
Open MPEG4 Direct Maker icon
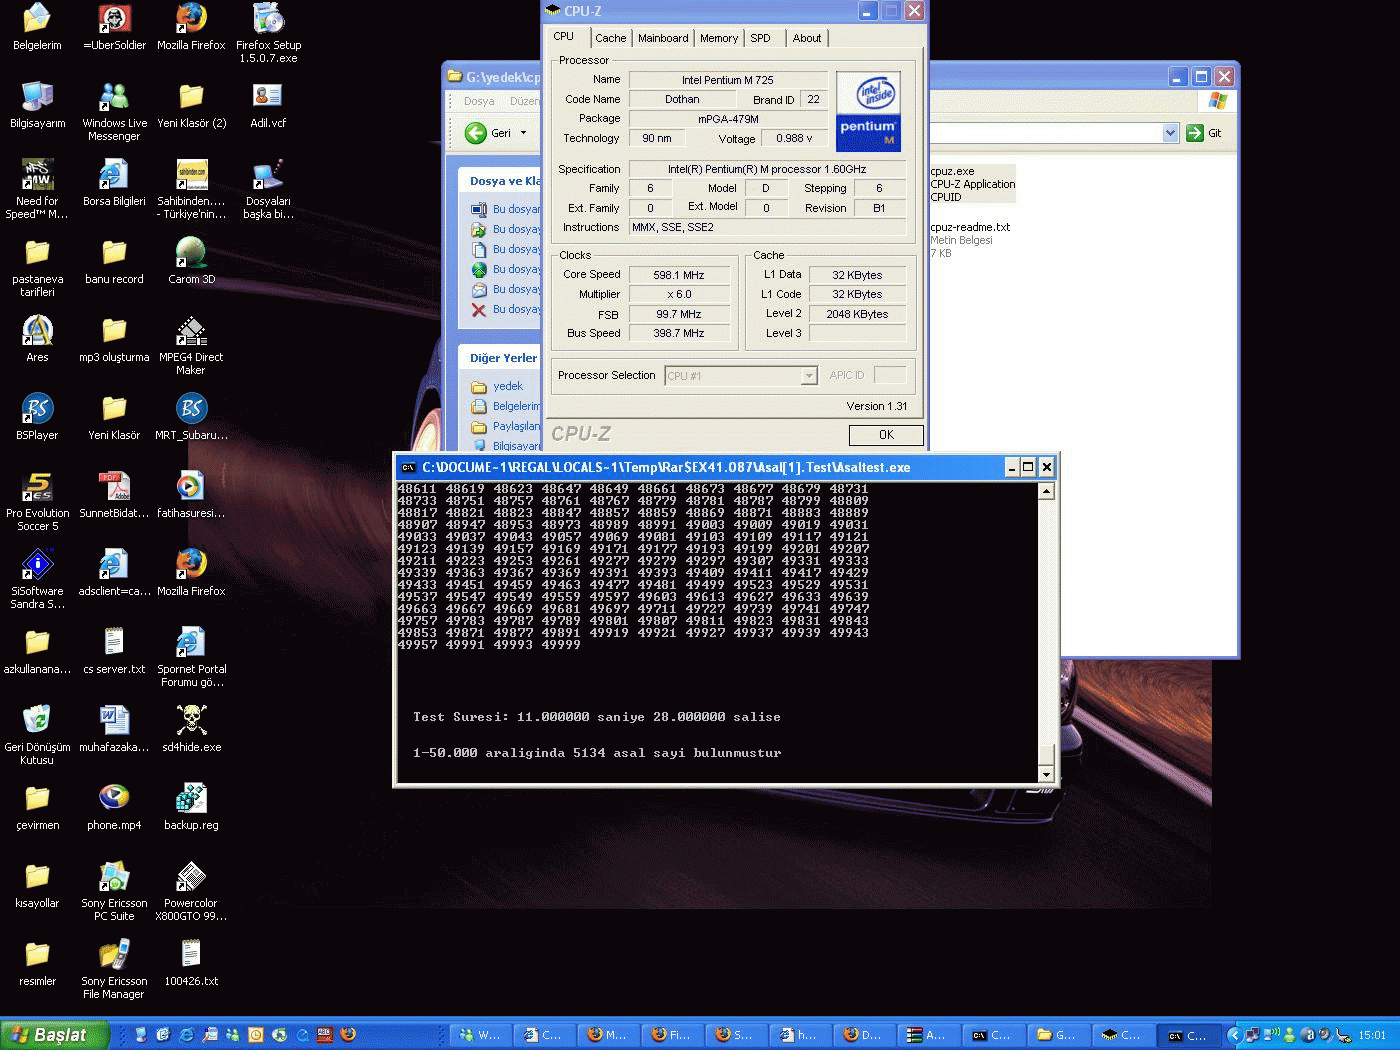coord(191,344)
